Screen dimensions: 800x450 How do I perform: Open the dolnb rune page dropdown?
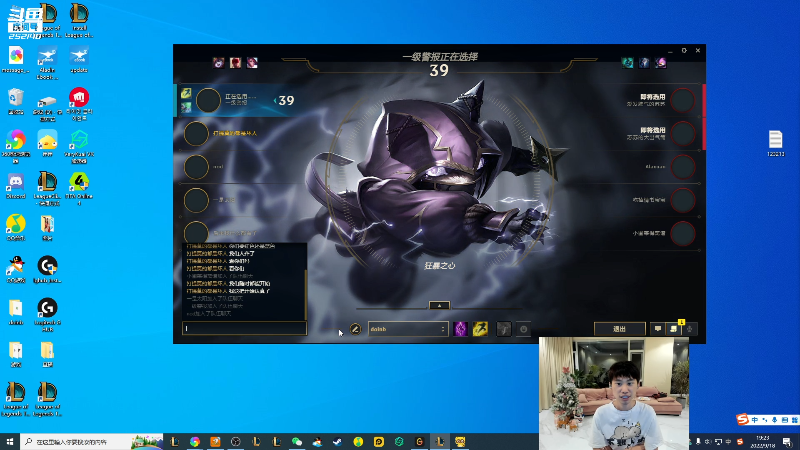coord(408,329)
